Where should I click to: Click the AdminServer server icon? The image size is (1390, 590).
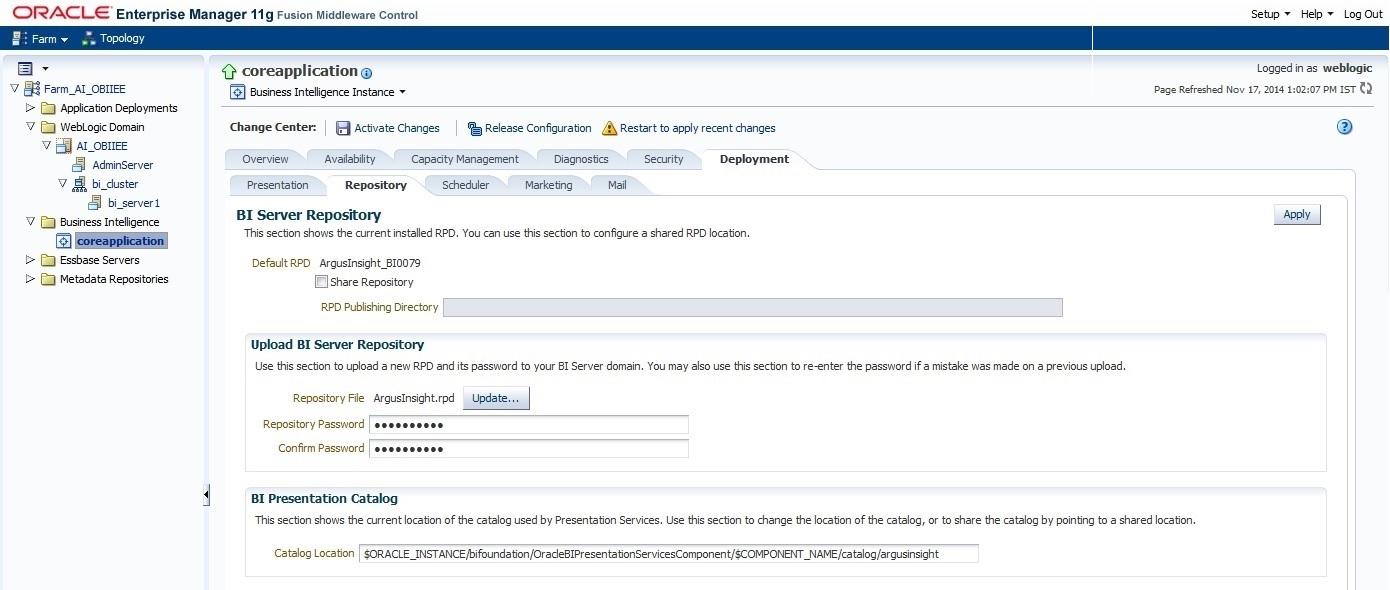click(80, 165)
